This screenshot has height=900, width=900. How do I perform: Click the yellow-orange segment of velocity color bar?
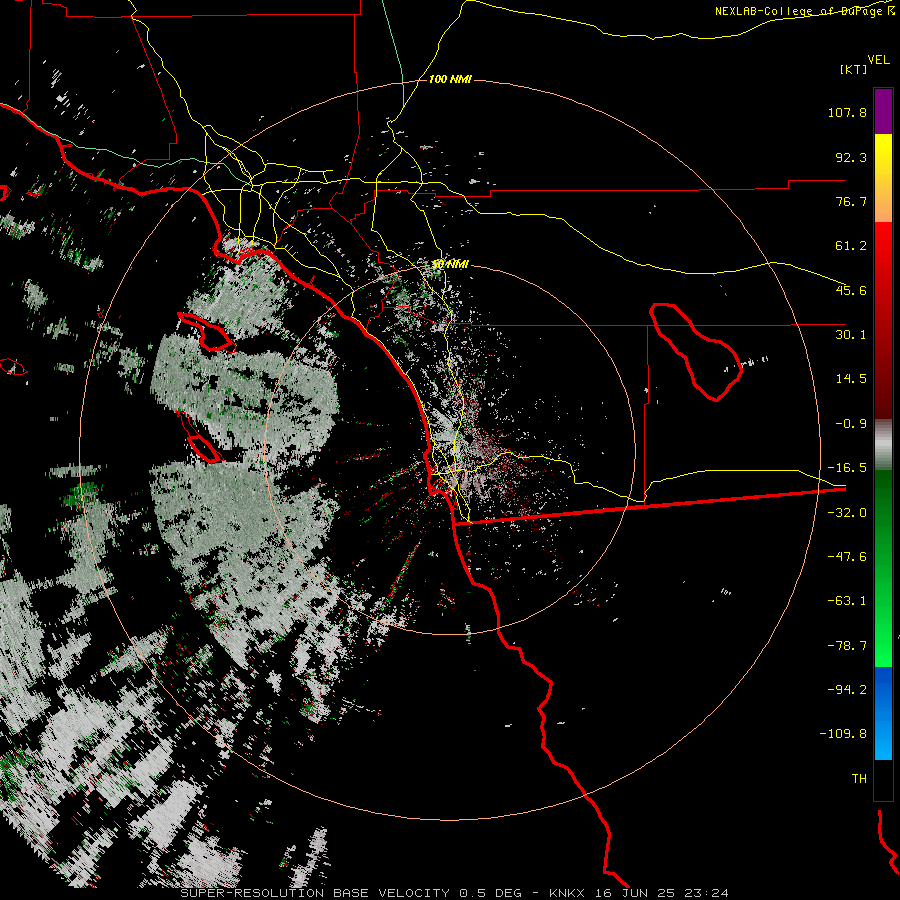pos(883,178)
